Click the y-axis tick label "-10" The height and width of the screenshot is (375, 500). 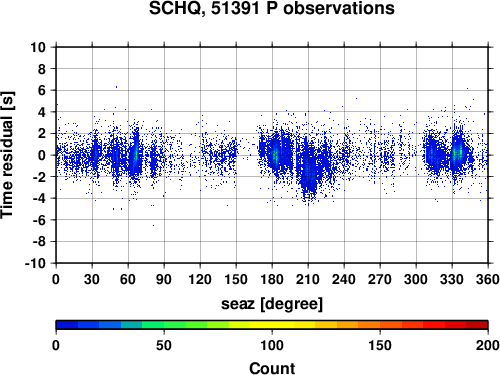click(x=35, y=263)
